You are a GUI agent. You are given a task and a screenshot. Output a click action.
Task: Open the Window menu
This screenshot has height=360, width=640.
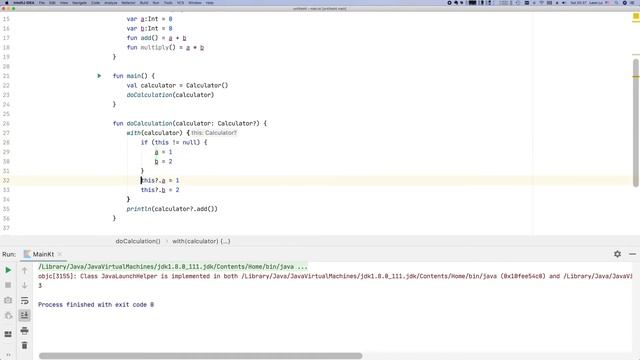(195, 3)
